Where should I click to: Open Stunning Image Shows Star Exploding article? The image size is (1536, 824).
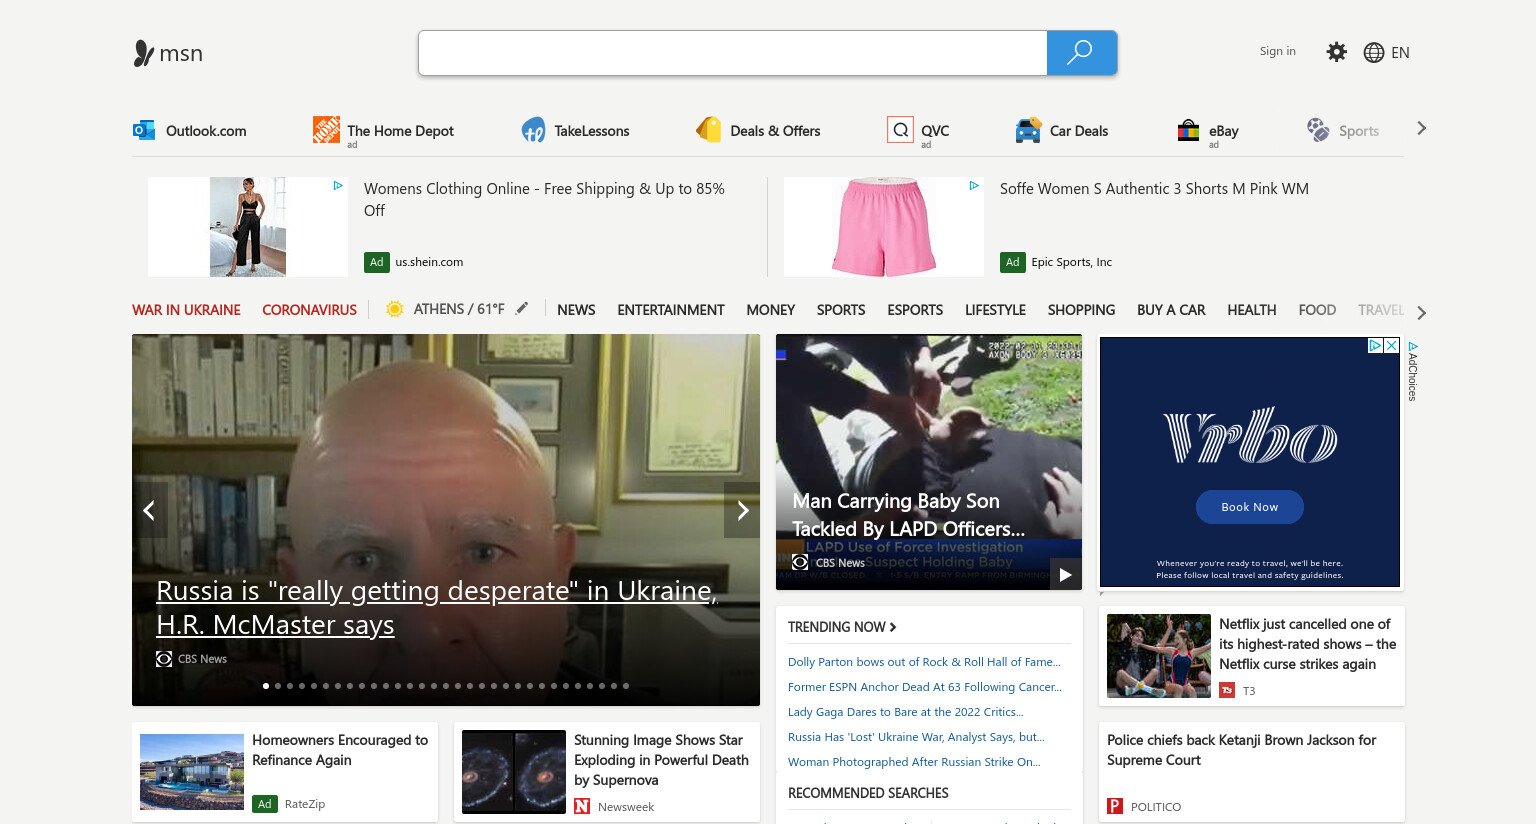coord(662,760)
